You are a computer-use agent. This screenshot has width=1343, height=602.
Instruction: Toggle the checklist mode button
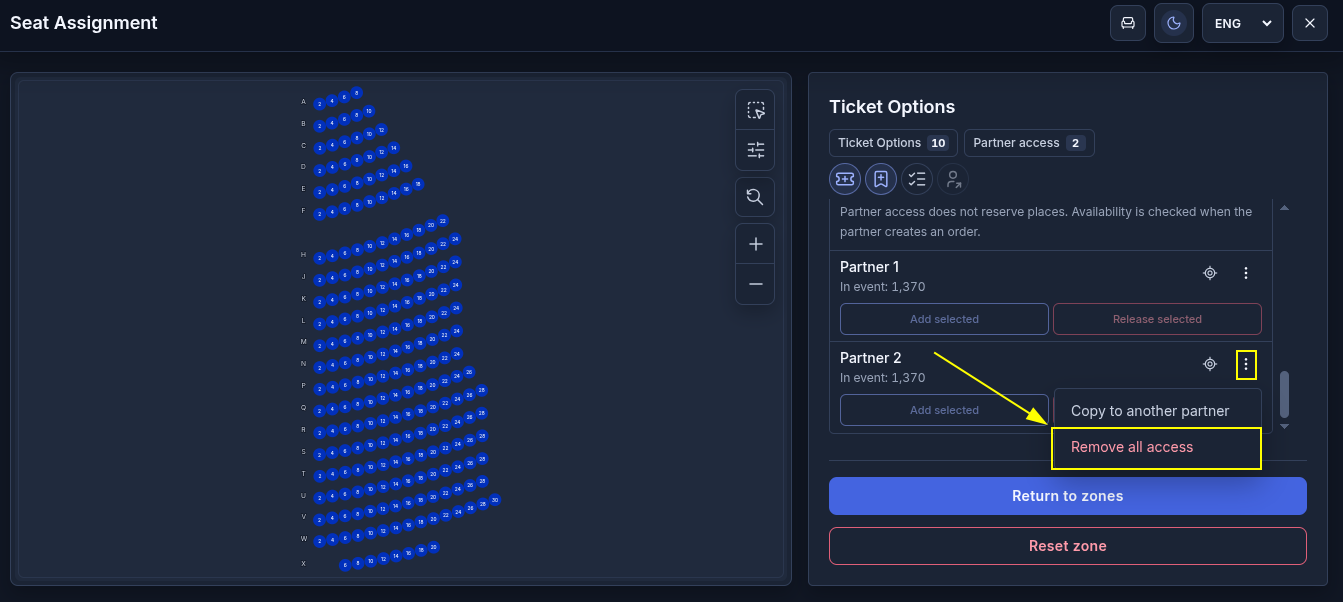coord(917,179)
